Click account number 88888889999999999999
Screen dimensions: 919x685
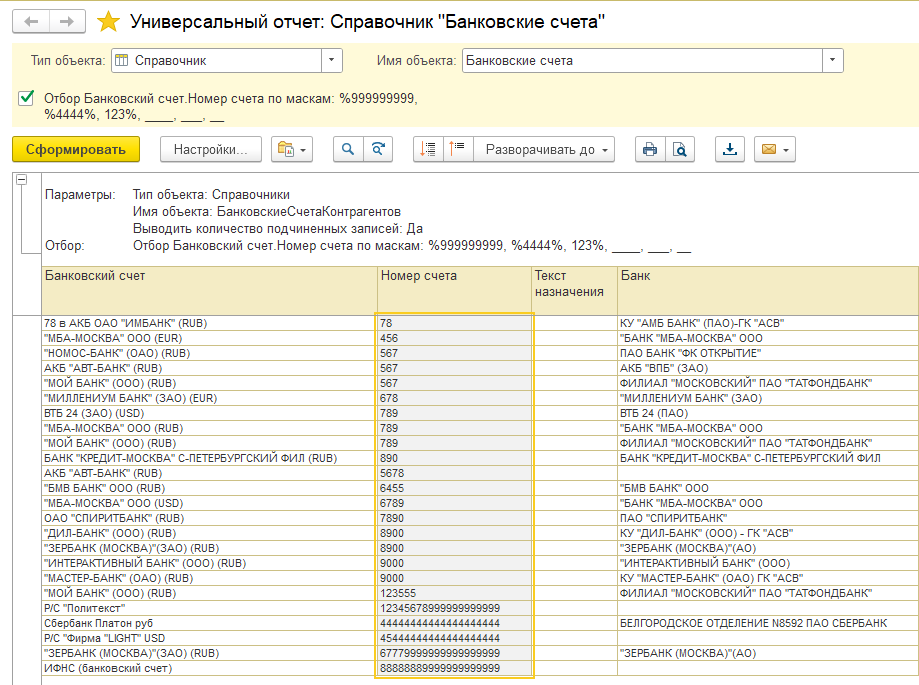pos(454,668)
